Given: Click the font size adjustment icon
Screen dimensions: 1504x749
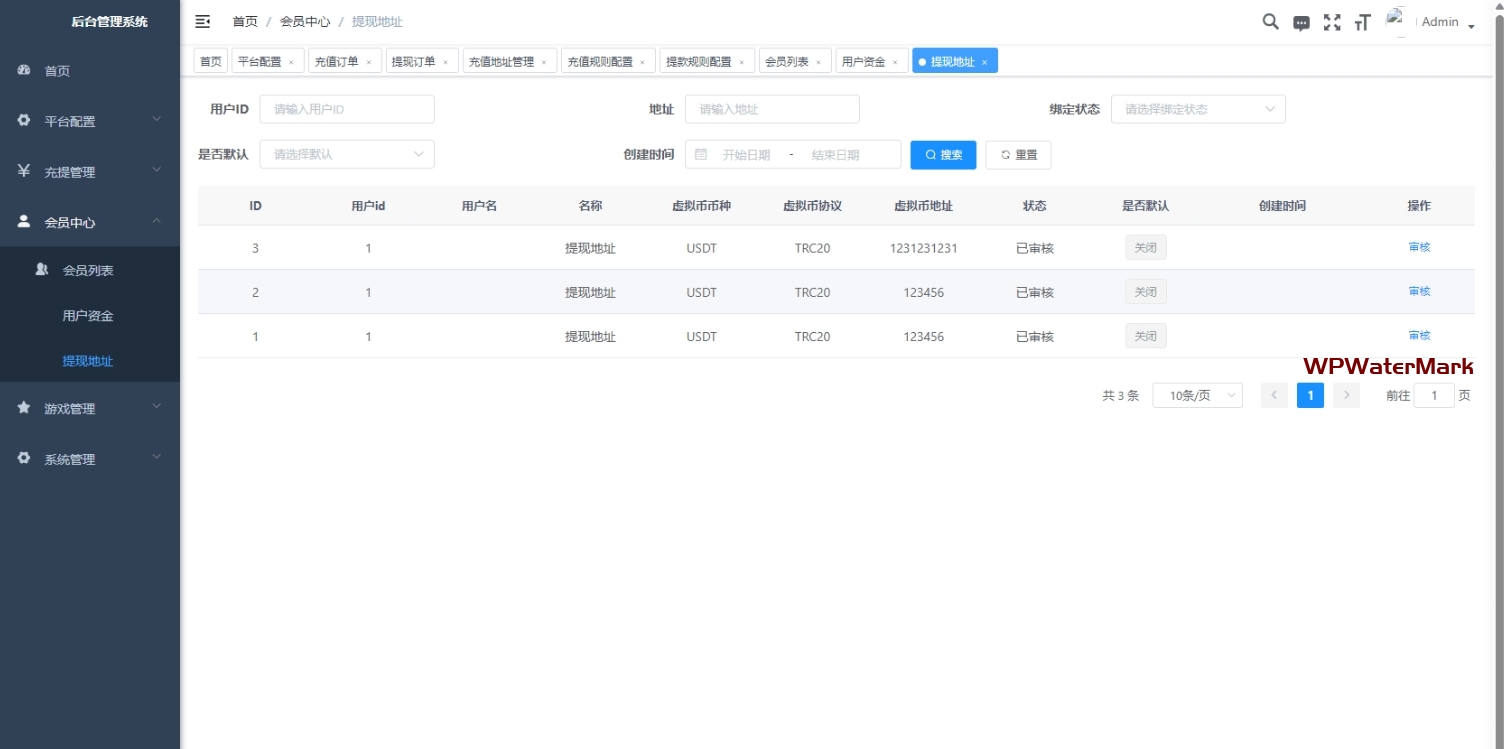Looking at the screenshot, I should click(1362, 23).
